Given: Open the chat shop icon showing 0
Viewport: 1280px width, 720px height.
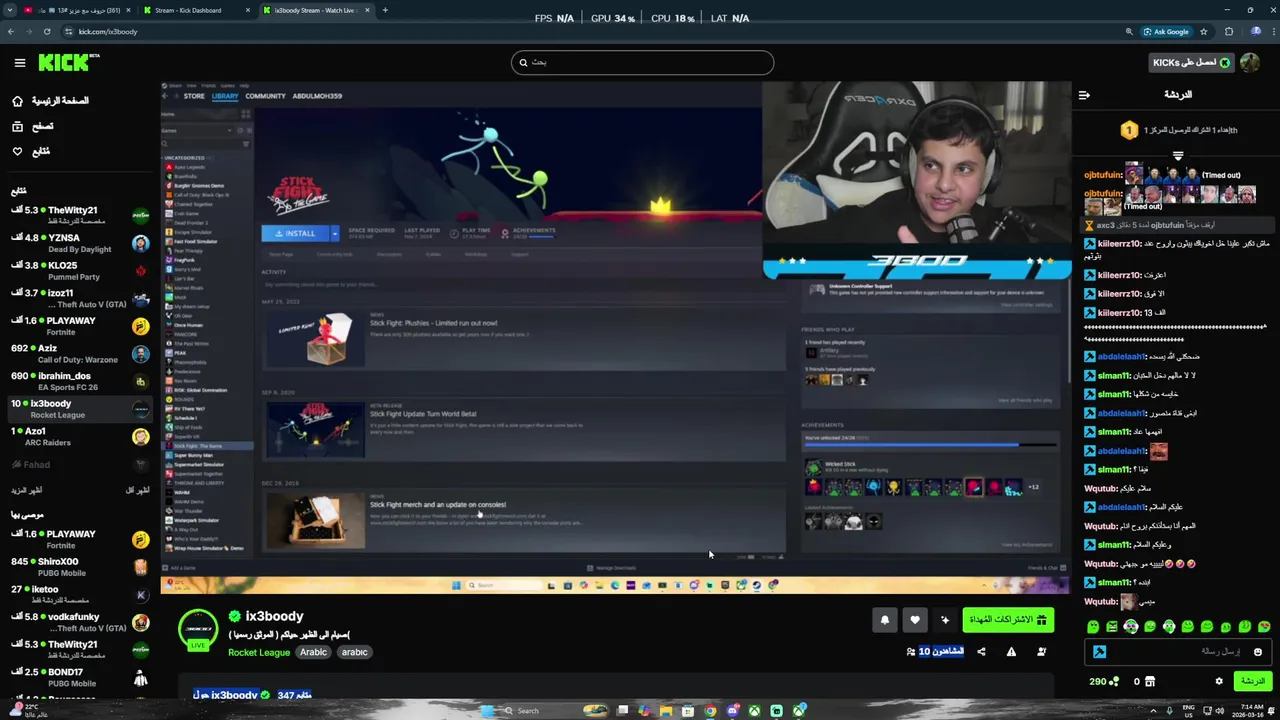Looking at the screenshot, I should [x=1143, y=681].
